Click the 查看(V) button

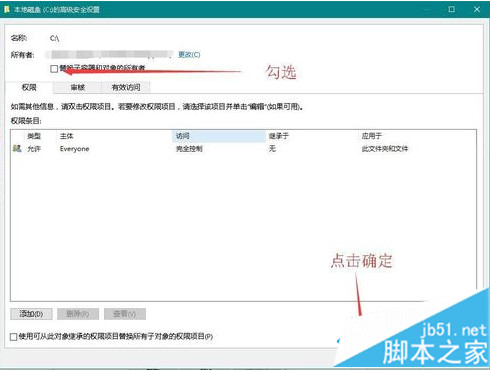click(125, 314)
